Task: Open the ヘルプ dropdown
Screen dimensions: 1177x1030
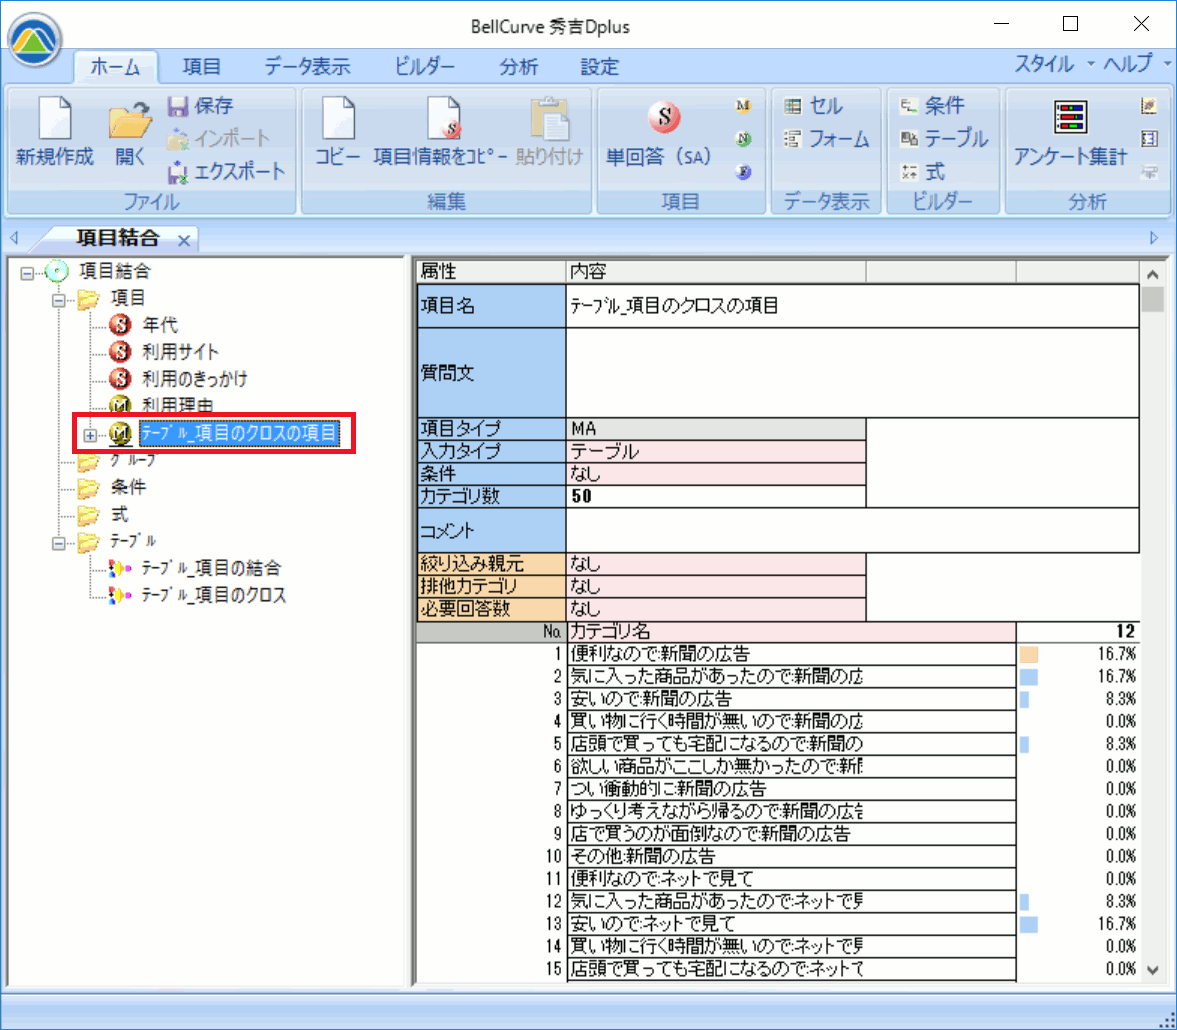Action: [x=1135, y=64]
